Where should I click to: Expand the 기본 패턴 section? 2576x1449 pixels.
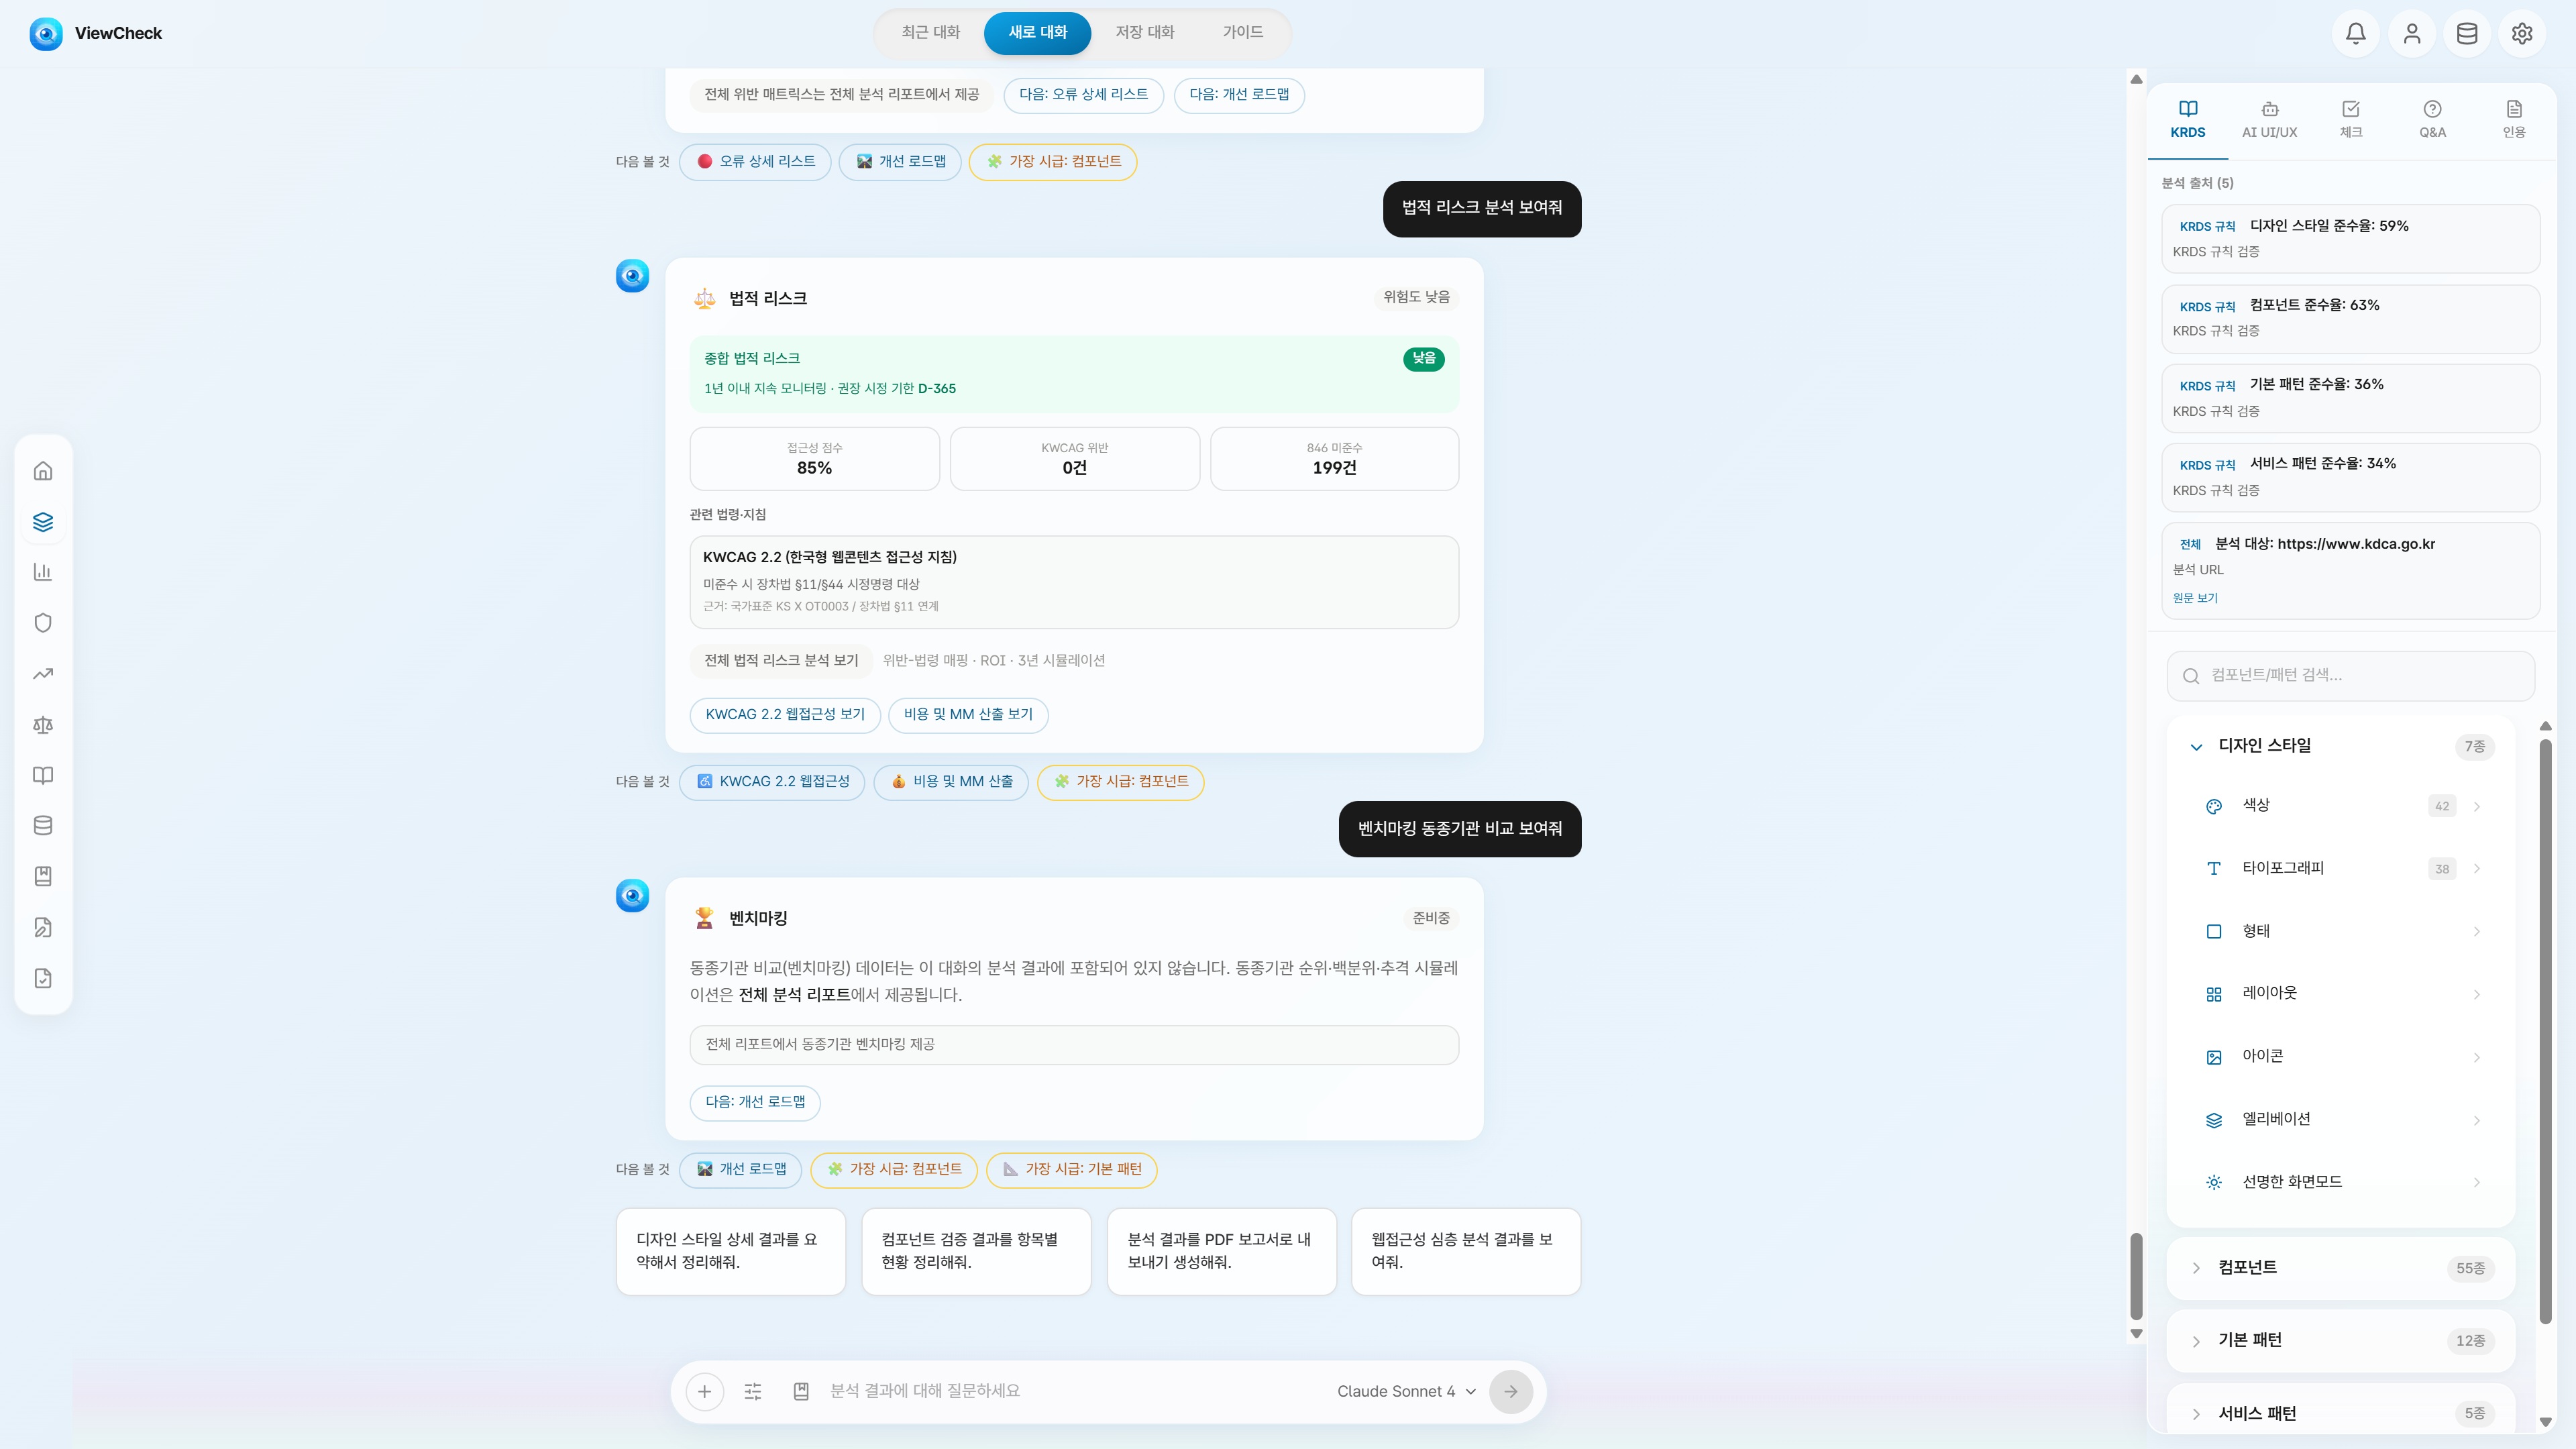coord(2340,1340)
